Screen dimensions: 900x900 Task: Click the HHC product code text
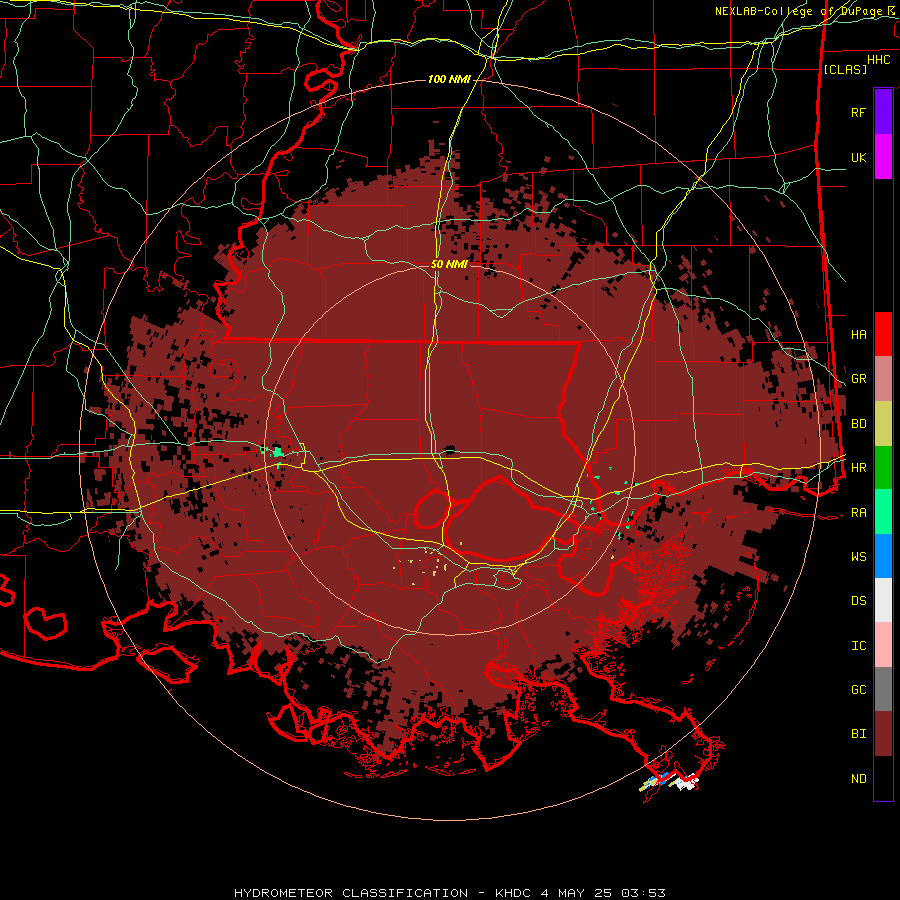coord(878,60)
